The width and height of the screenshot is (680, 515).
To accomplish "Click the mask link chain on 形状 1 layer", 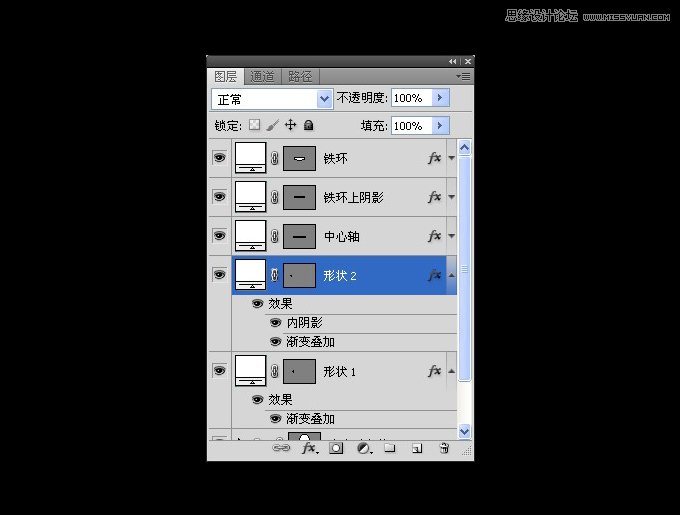I will (x=275, y=371).
